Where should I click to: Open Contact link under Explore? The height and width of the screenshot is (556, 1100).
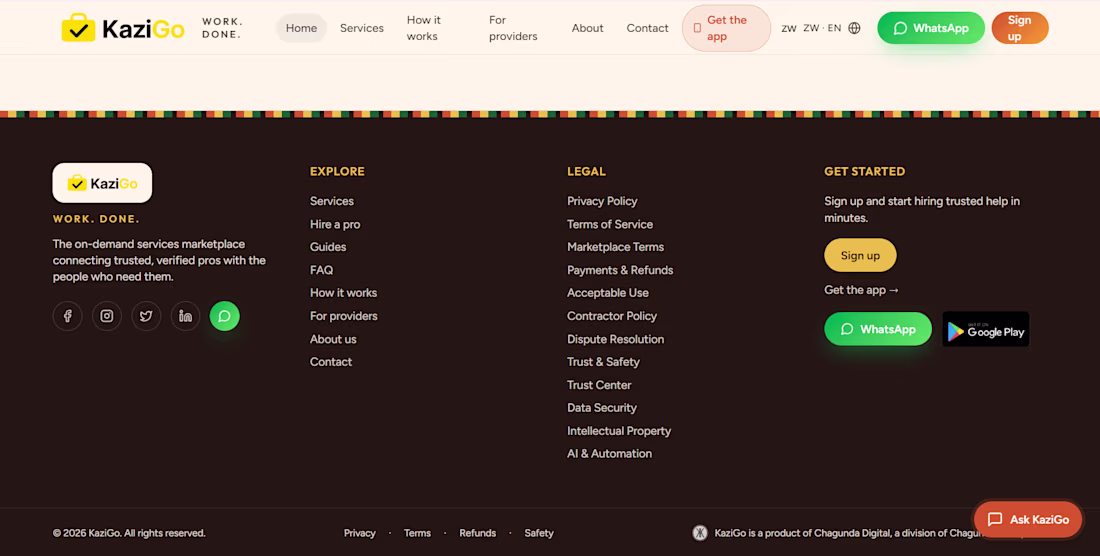point(331,362)
